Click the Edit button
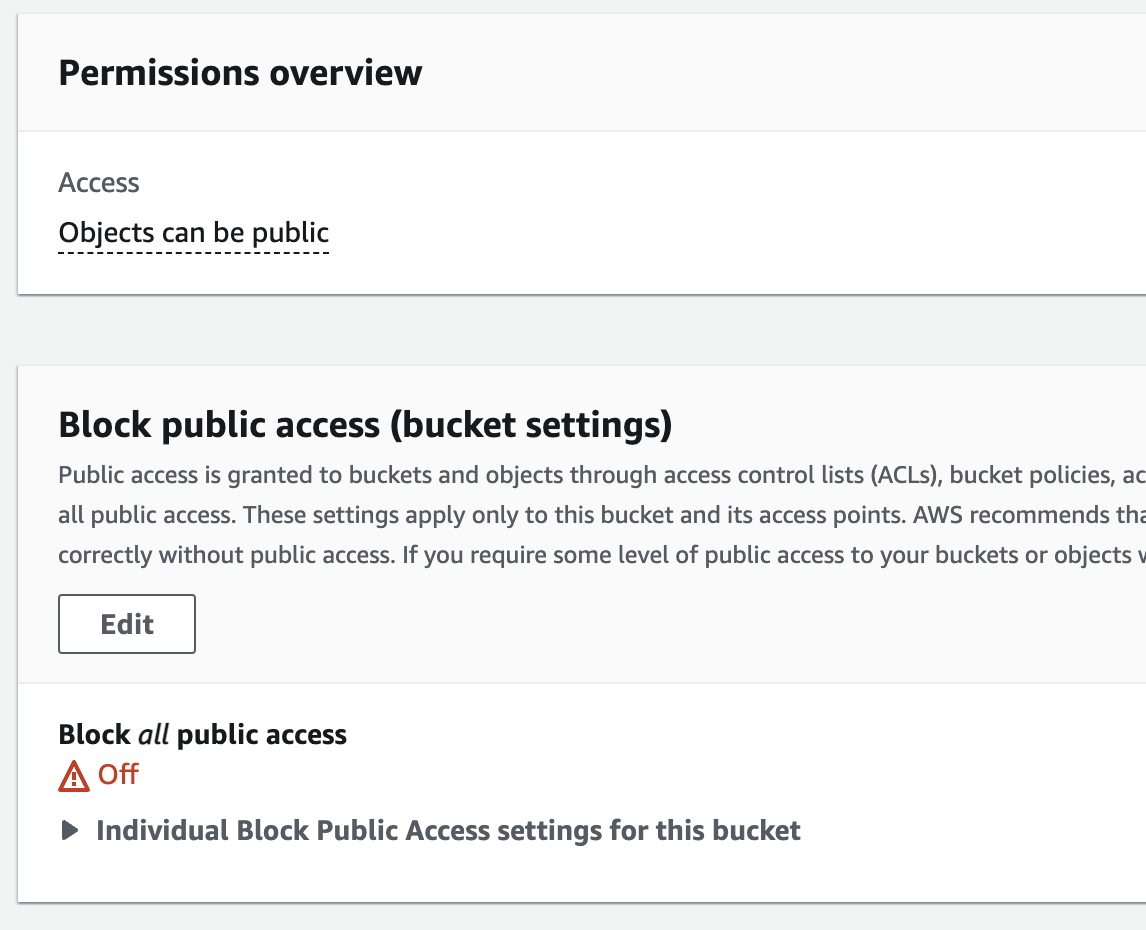 [x=126, y=623]
